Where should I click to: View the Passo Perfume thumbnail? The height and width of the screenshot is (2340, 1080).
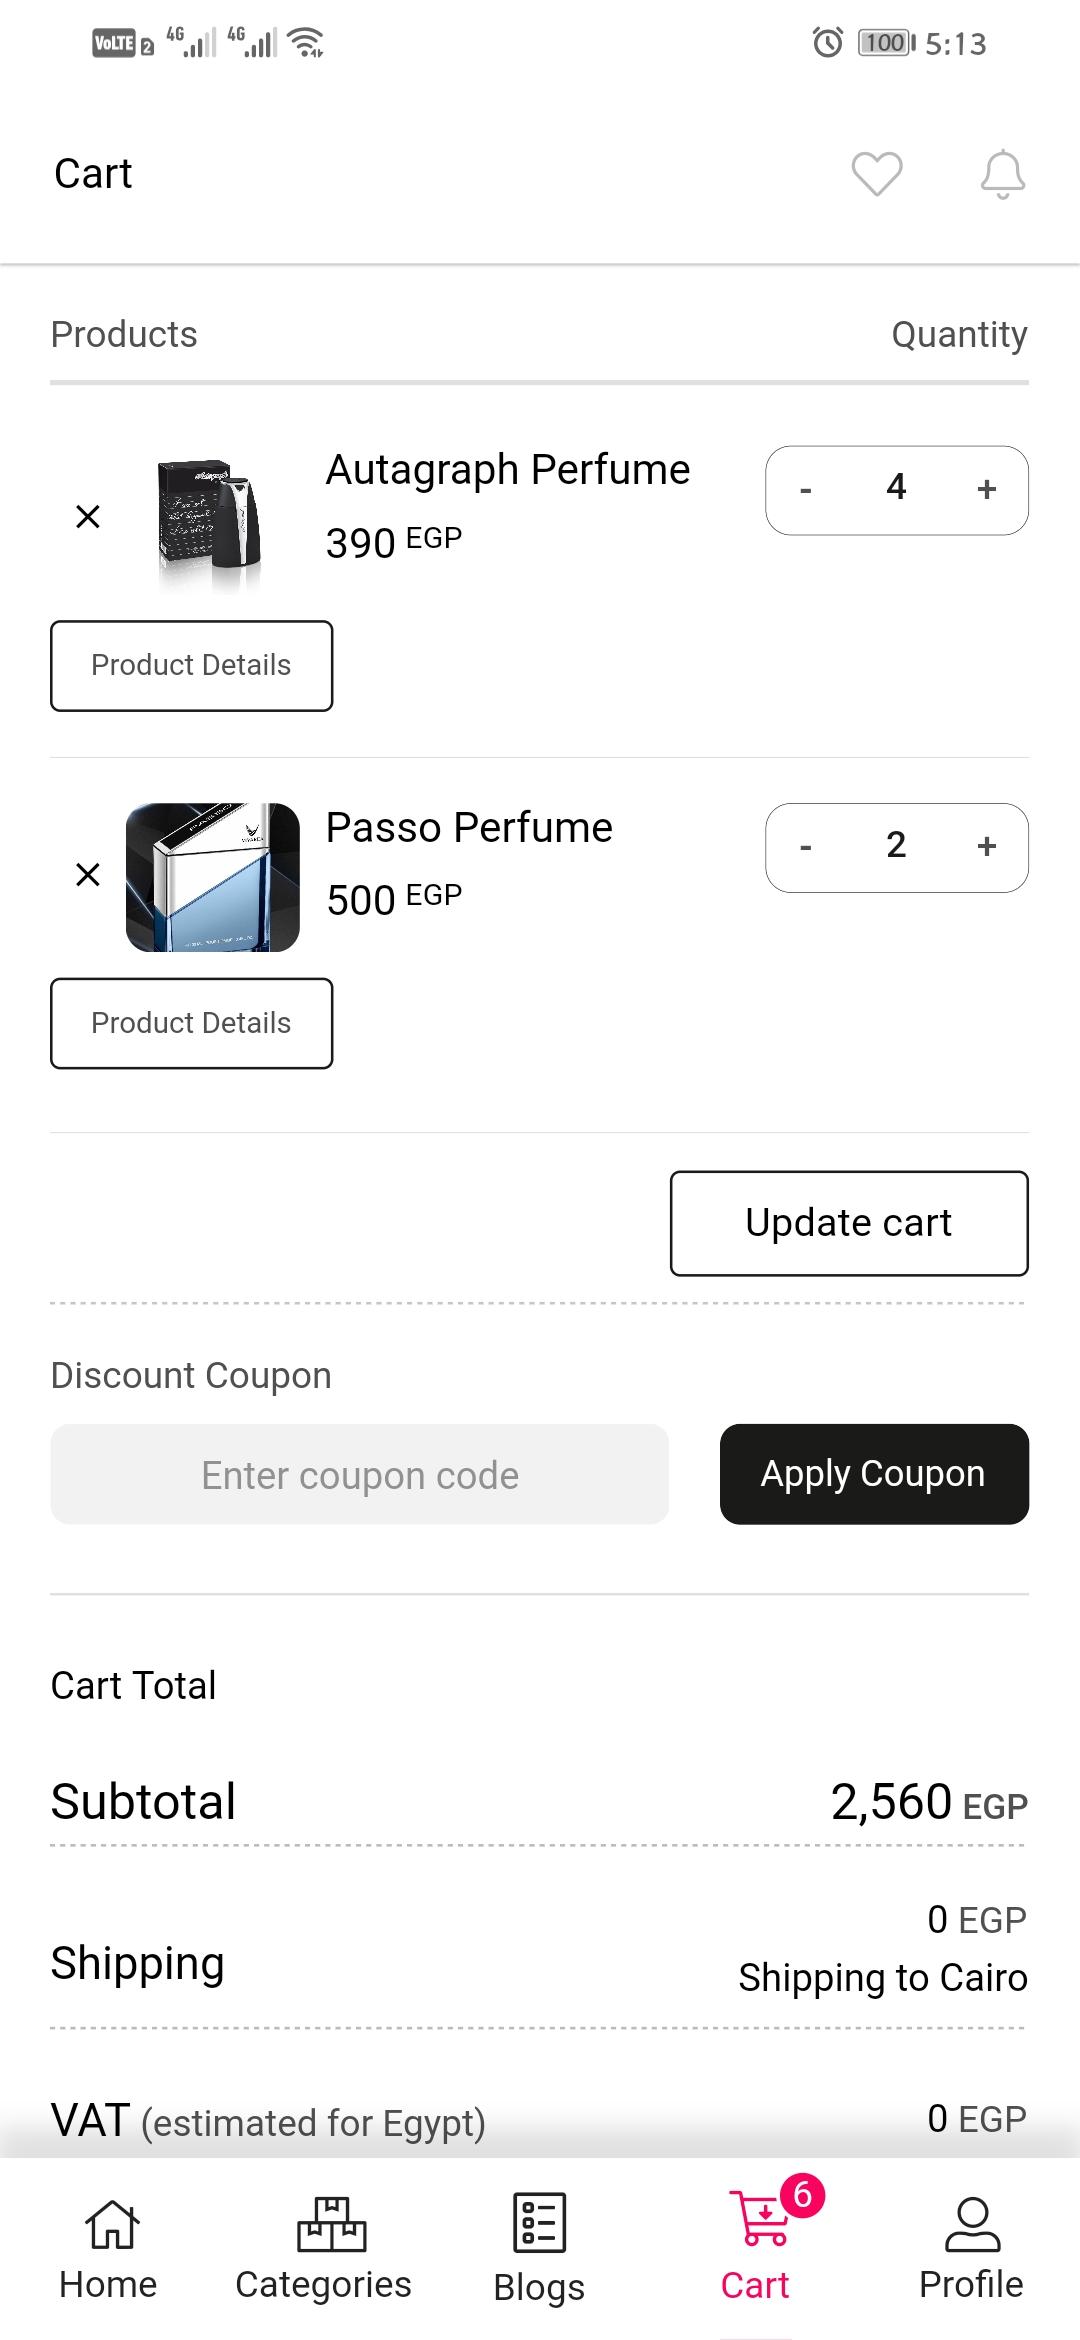(x=213, y=877)
